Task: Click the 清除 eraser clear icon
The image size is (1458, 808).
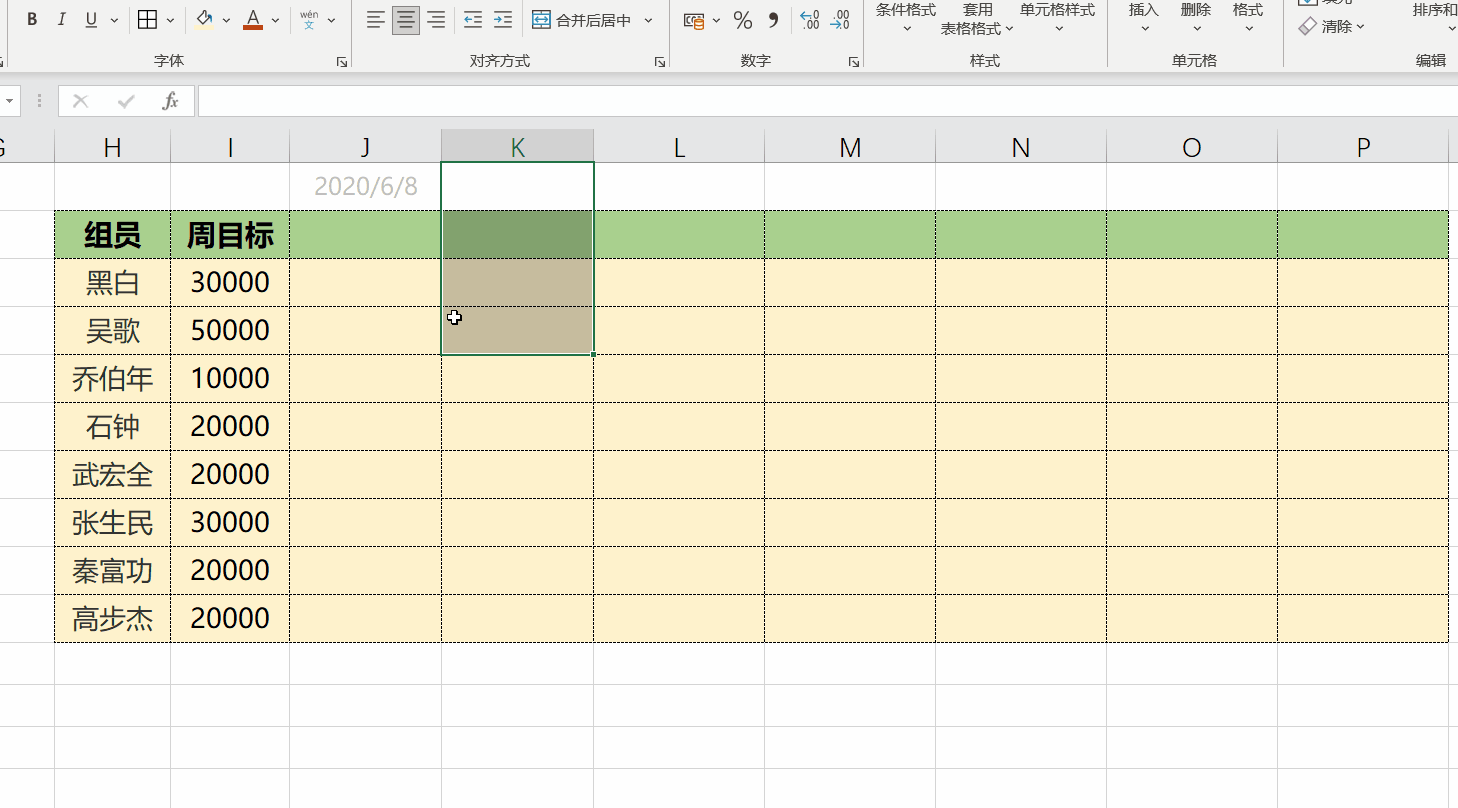Action: [x=1331, y=27]
